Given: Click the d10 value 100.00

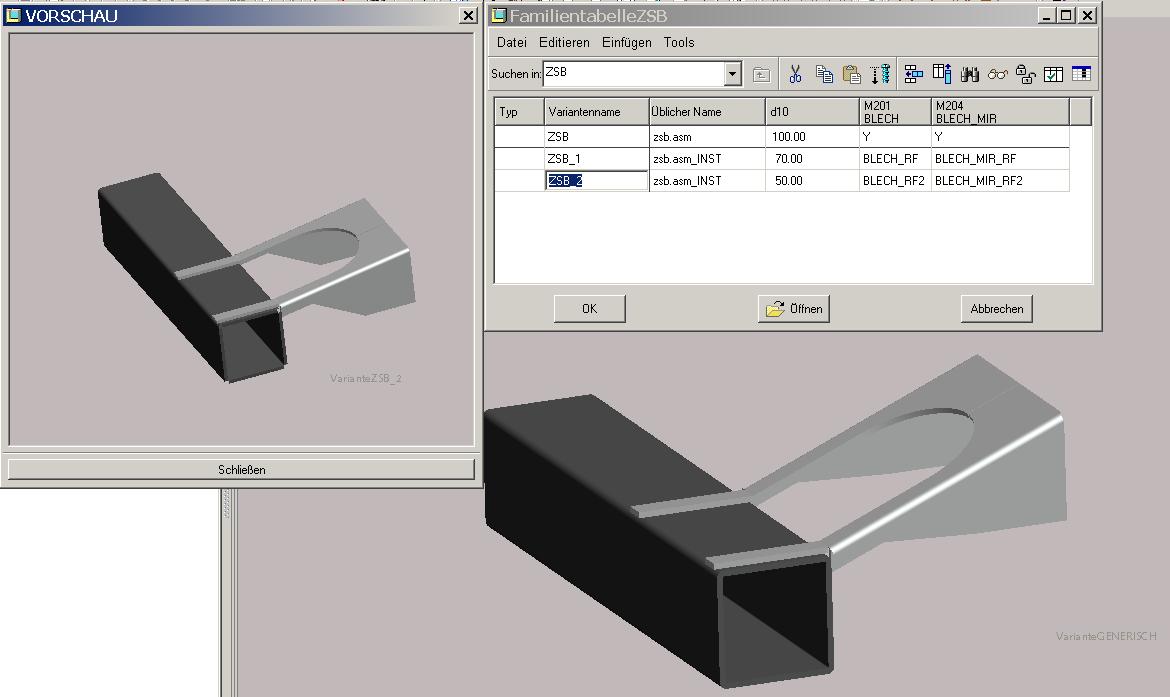Looking at the screenshot, I should 813,137.
